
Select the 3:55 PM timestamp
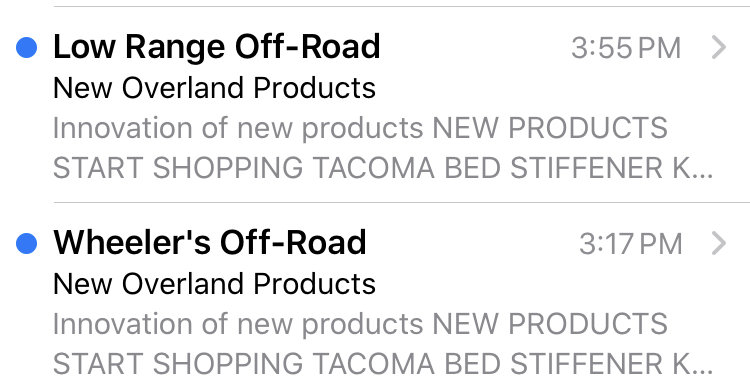tap(626, 48)
